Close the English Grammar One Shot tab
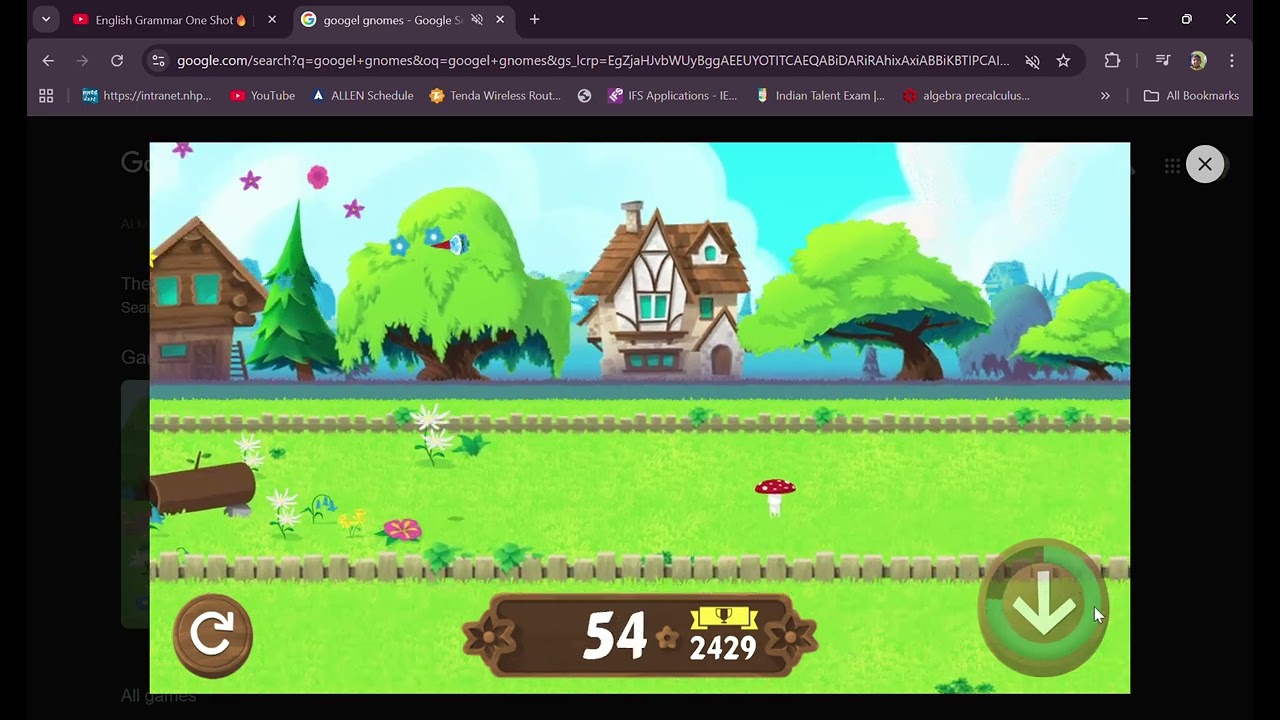Image resolution: width=1280 pixels, height=720 pixels. coord(272,20)
